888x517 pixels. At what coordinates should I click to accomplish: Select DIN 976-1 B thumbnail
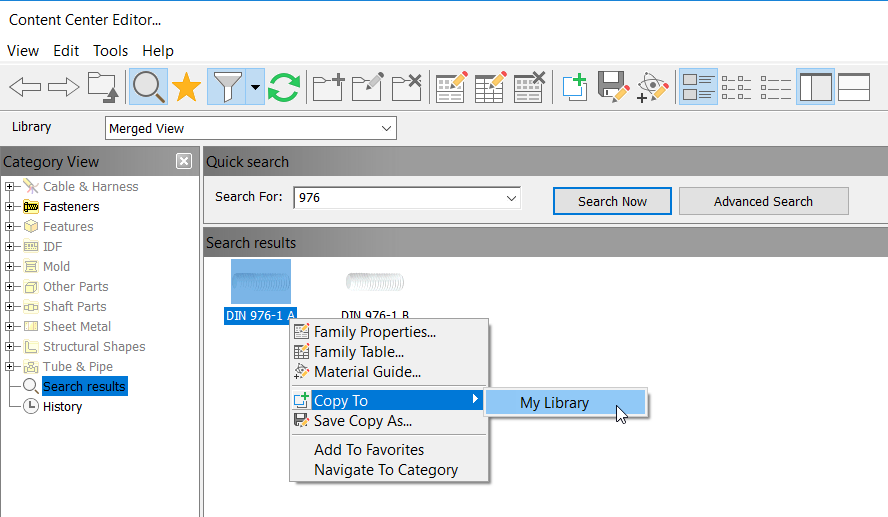[x=375, y=281]
